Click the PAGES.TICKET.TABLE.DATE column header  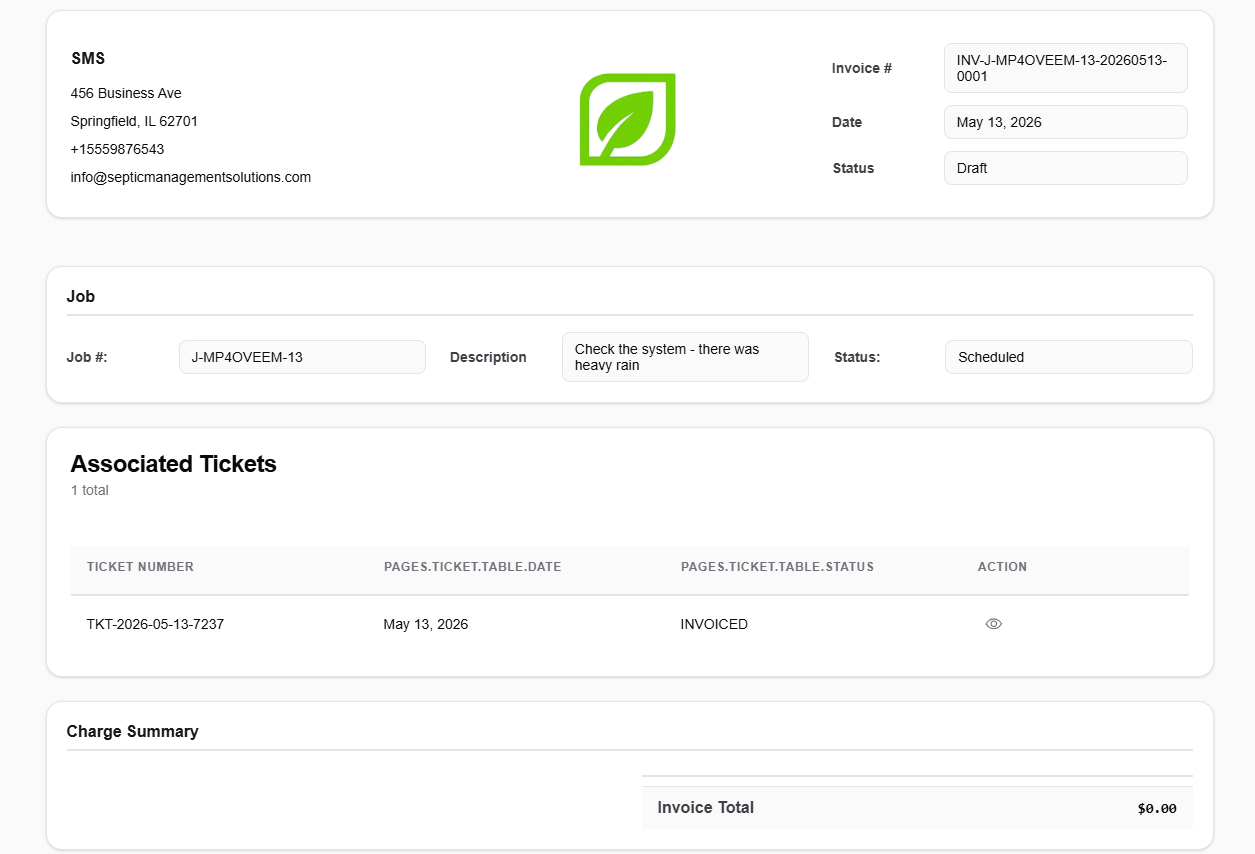(472, 567)
